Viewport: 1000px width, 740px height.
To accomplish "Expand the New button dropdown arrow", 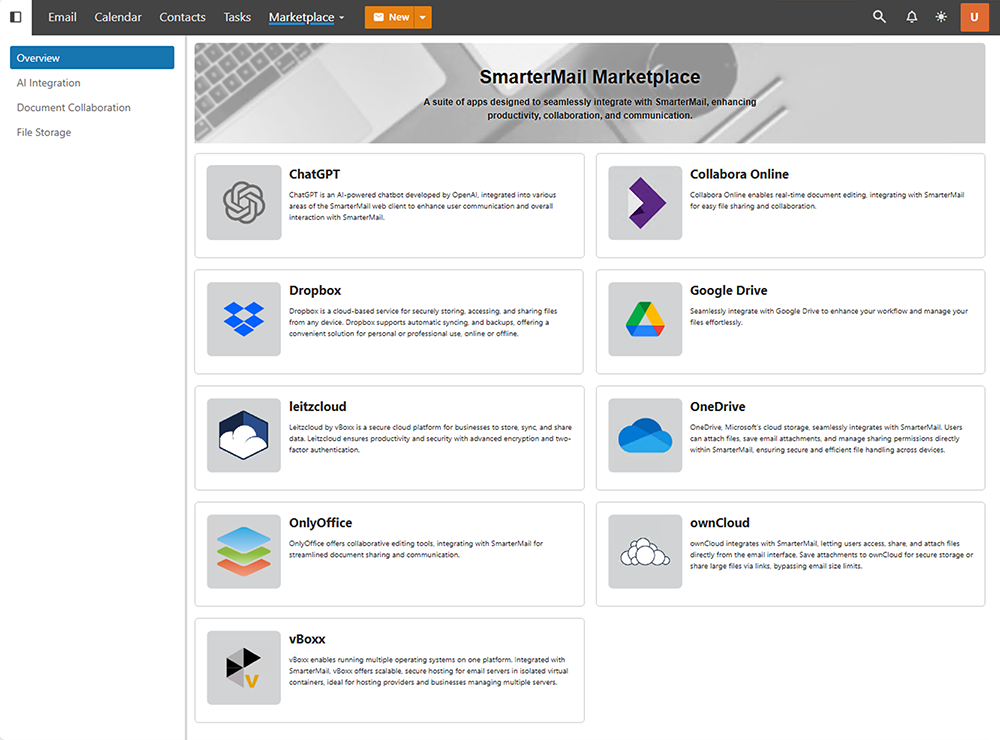I will click(423, 17).
